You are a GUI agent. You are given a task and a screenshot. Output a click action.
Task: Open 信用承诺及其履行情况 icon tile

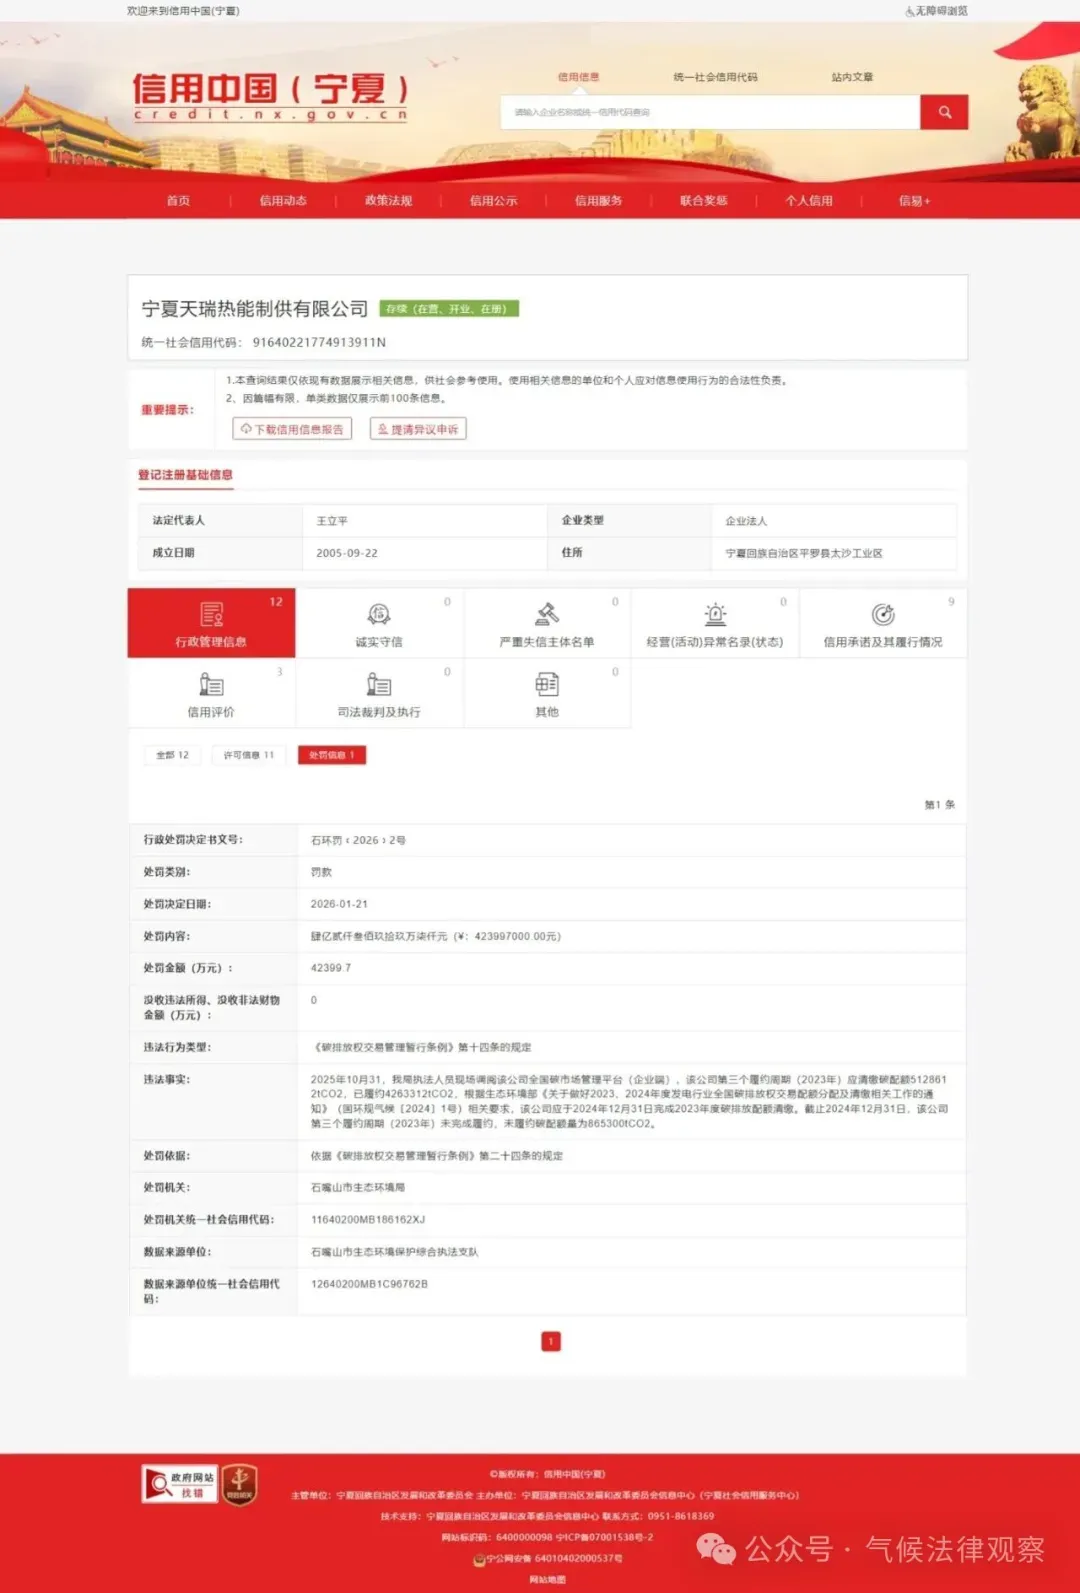883,623
